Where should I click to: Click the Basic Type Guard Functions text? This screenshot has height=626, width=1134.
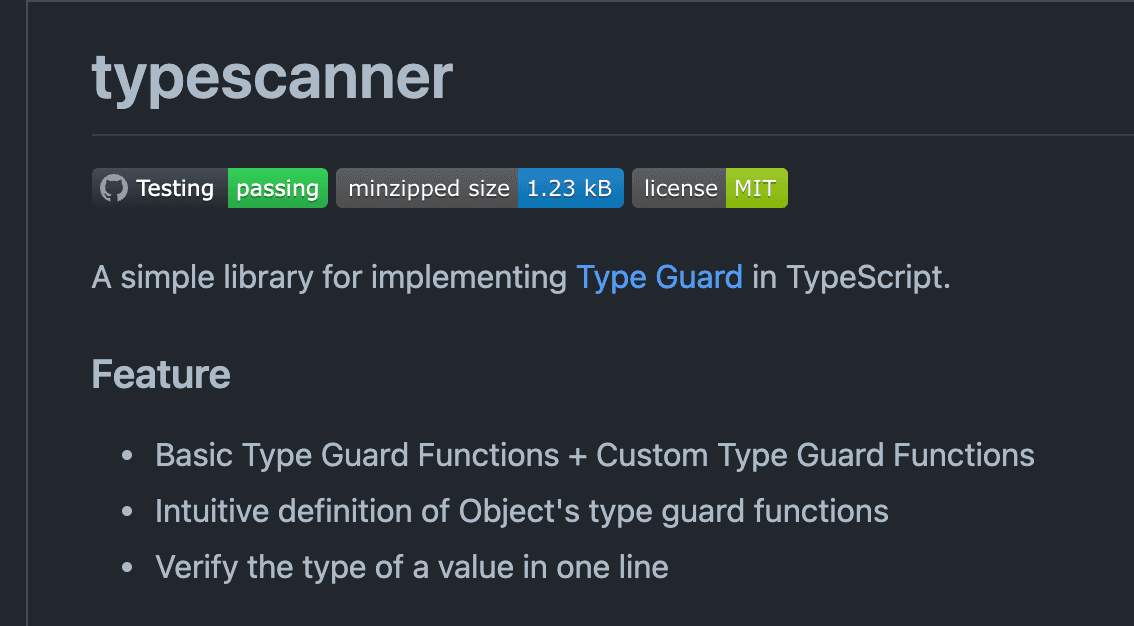pyautogui.click(x=357, y=455)
